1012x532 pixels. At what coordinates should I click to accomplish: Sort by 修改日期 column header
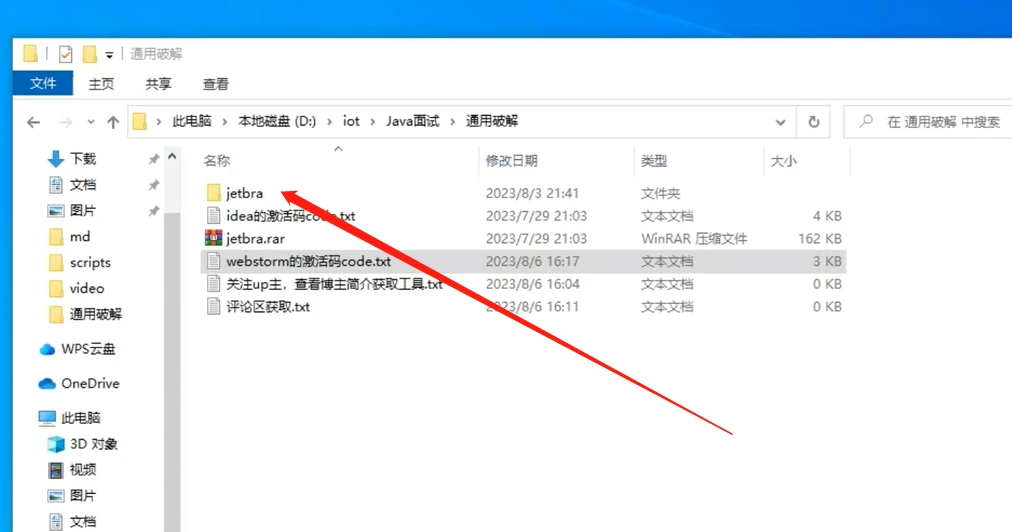point(511,161)
